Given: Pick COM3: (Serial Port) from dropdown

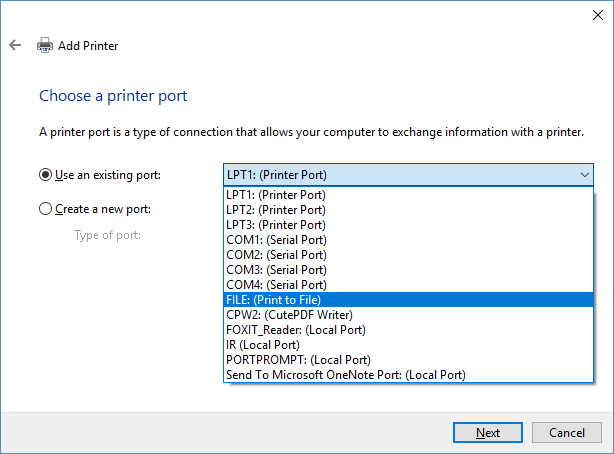Looking at the screenshot, I should pyautogui.click(x=276, y=270).
